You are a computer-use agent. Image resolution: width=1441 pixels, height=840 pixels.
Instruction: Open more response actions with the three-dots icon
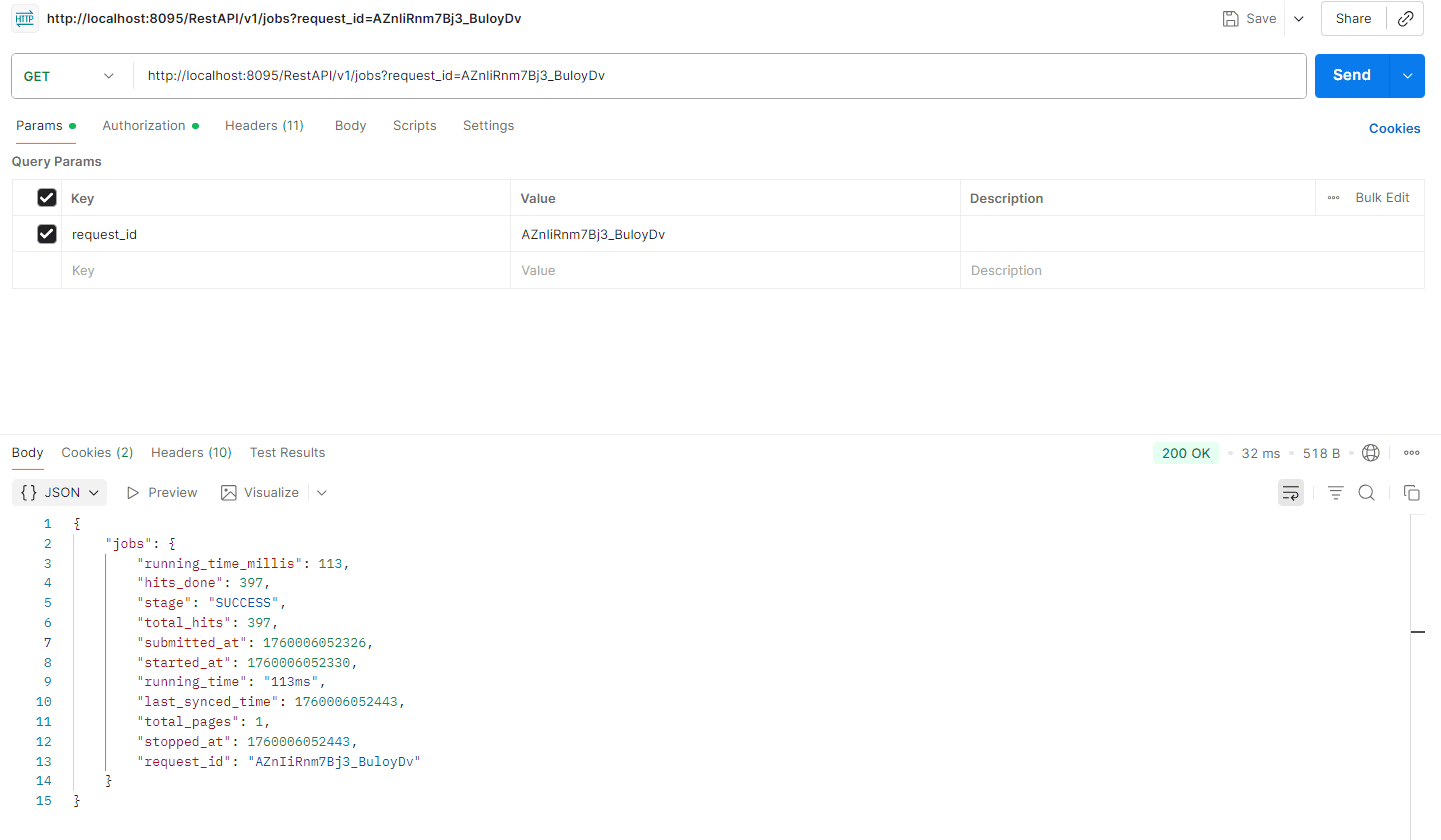click(x=1411, y=452)
